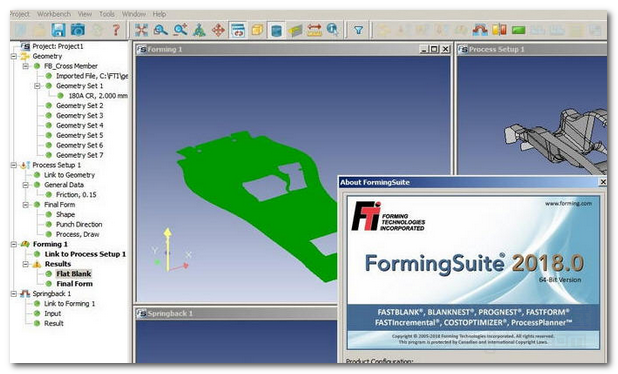This screenshot has height=374, width=618.
Task: Click the green rectangle blank toolbar icon
Action: point(519,30)
